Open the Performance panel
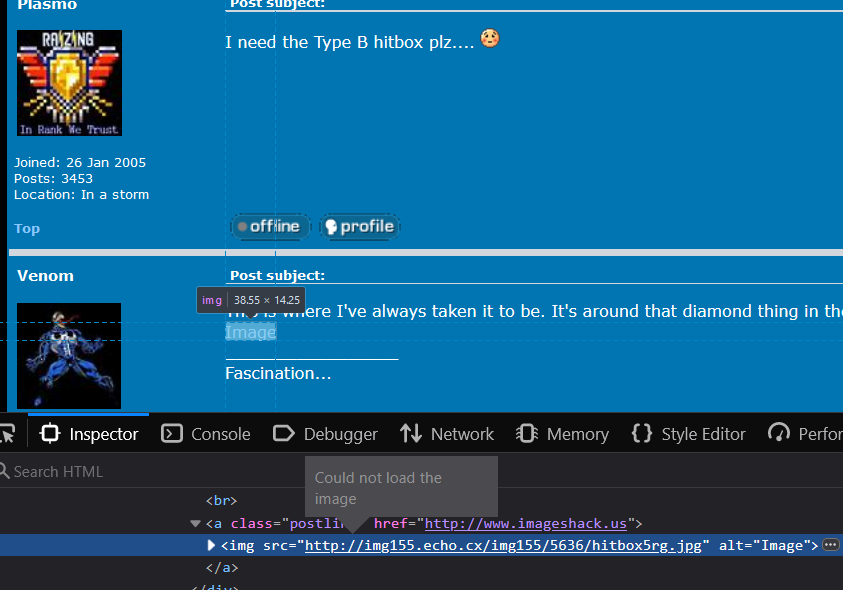The image size is (843, 590). point(805,434)
